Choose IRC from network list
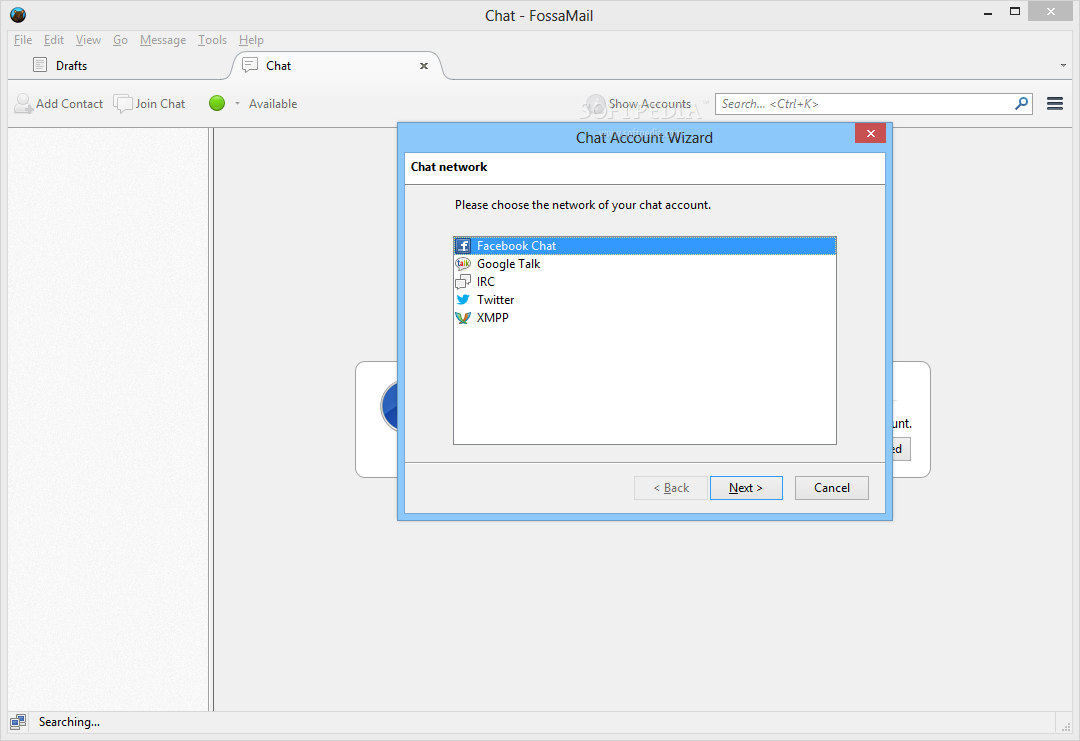 click(x=645, y=282)
